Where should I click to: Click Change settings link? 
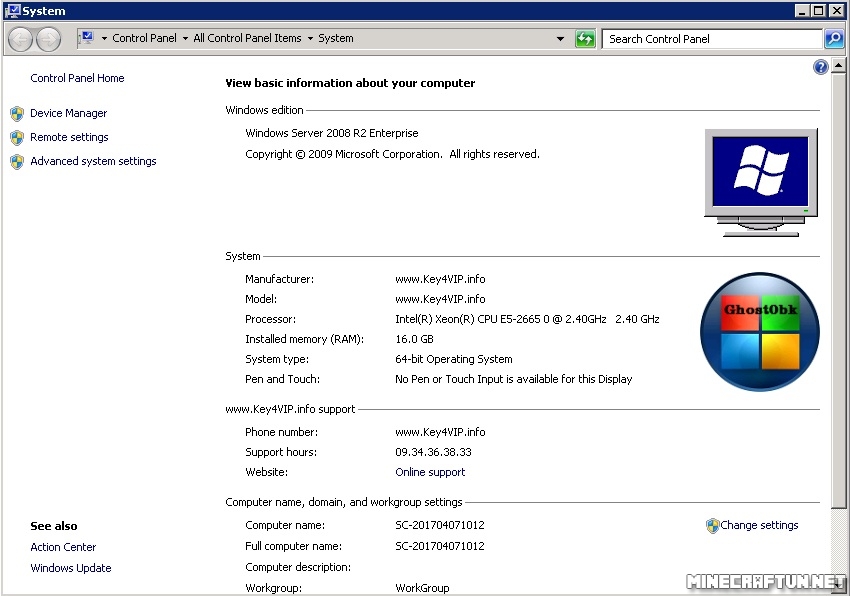tap(759, 525)
